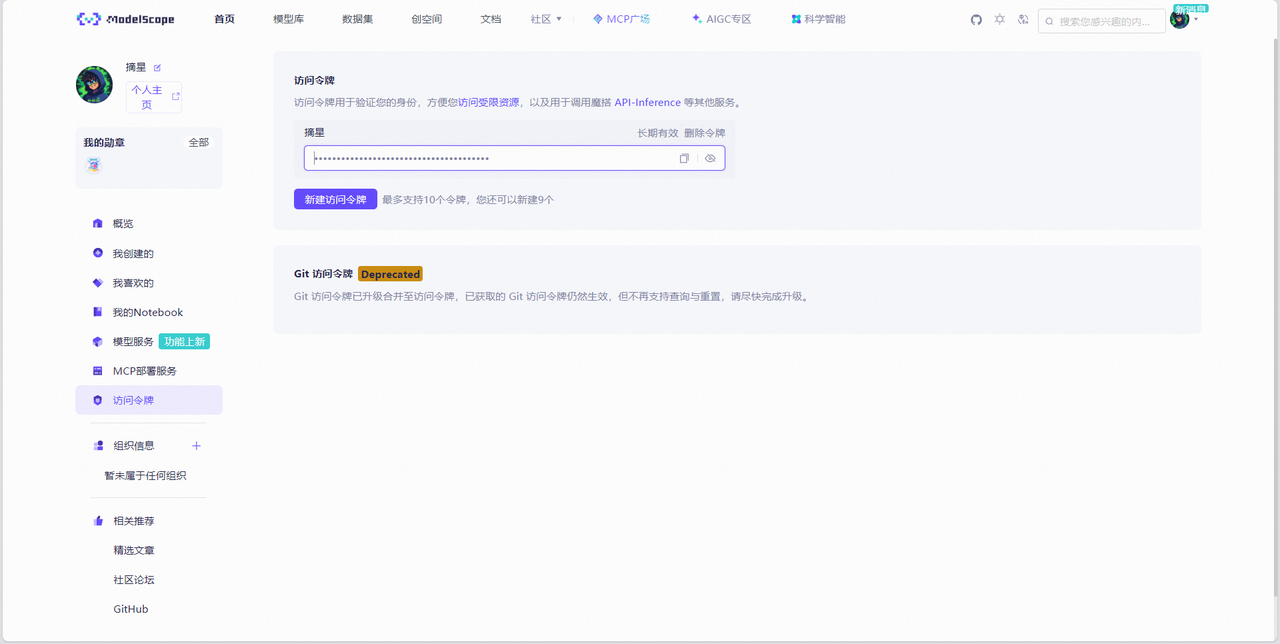Click the 删除令牌 link
This screenshot has width=1280, height=644.
pyautogui.click(x=704, y=133)
